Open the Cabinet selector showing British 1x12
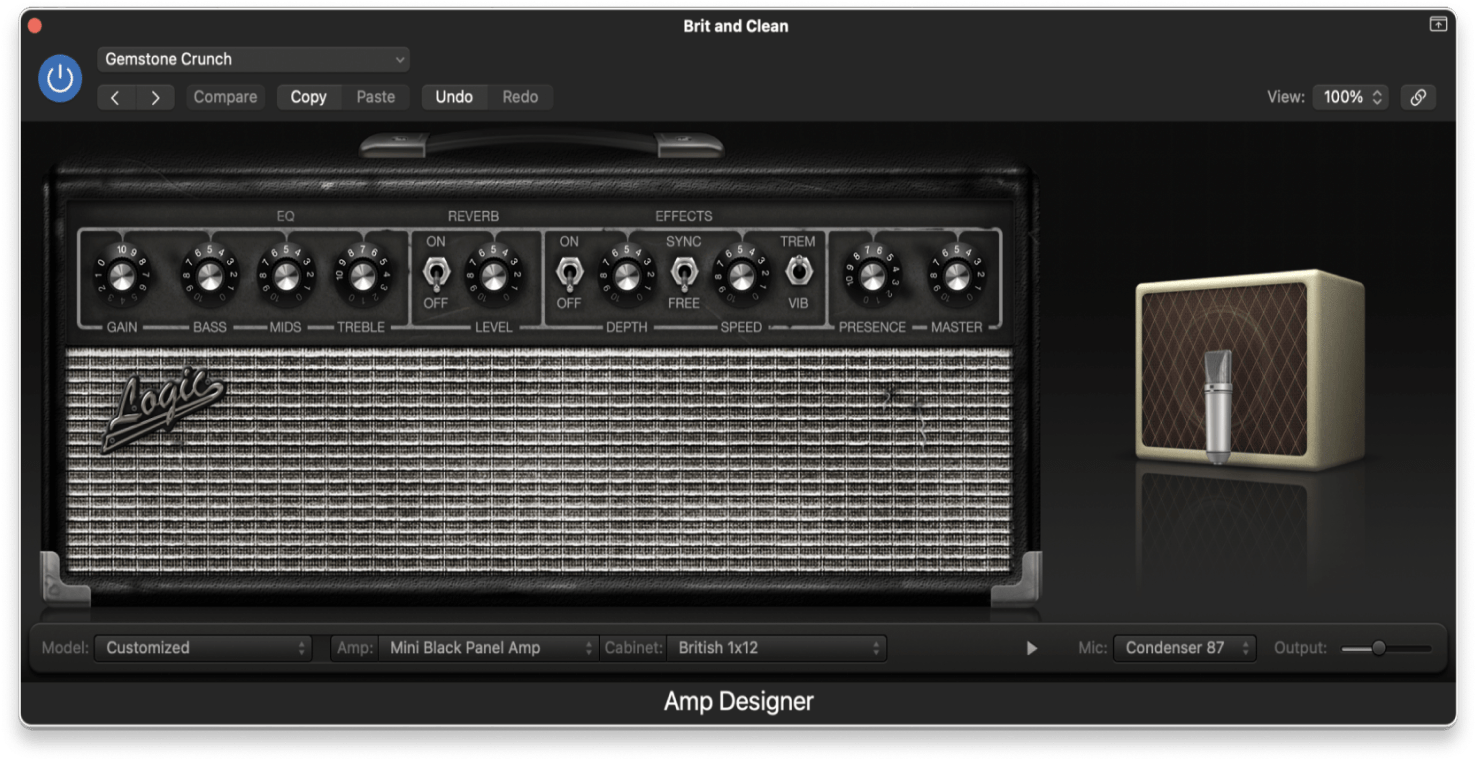This screenshot has height=761, width=1476. click(x=779, y=648)
